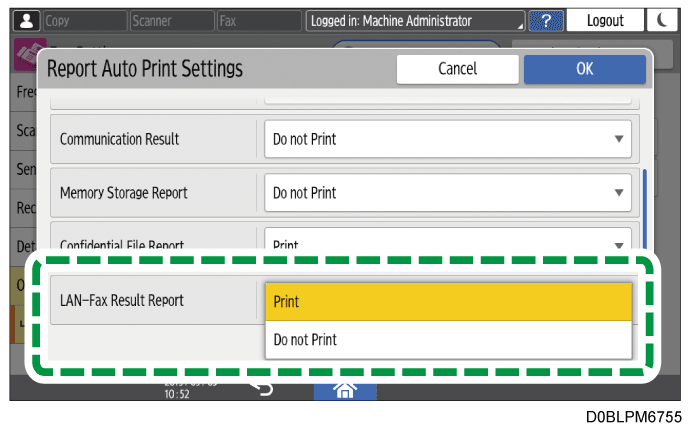Click the user login icon in top bar
The width and height of the screenshot is (691, 427).
[x=24, y=20]
